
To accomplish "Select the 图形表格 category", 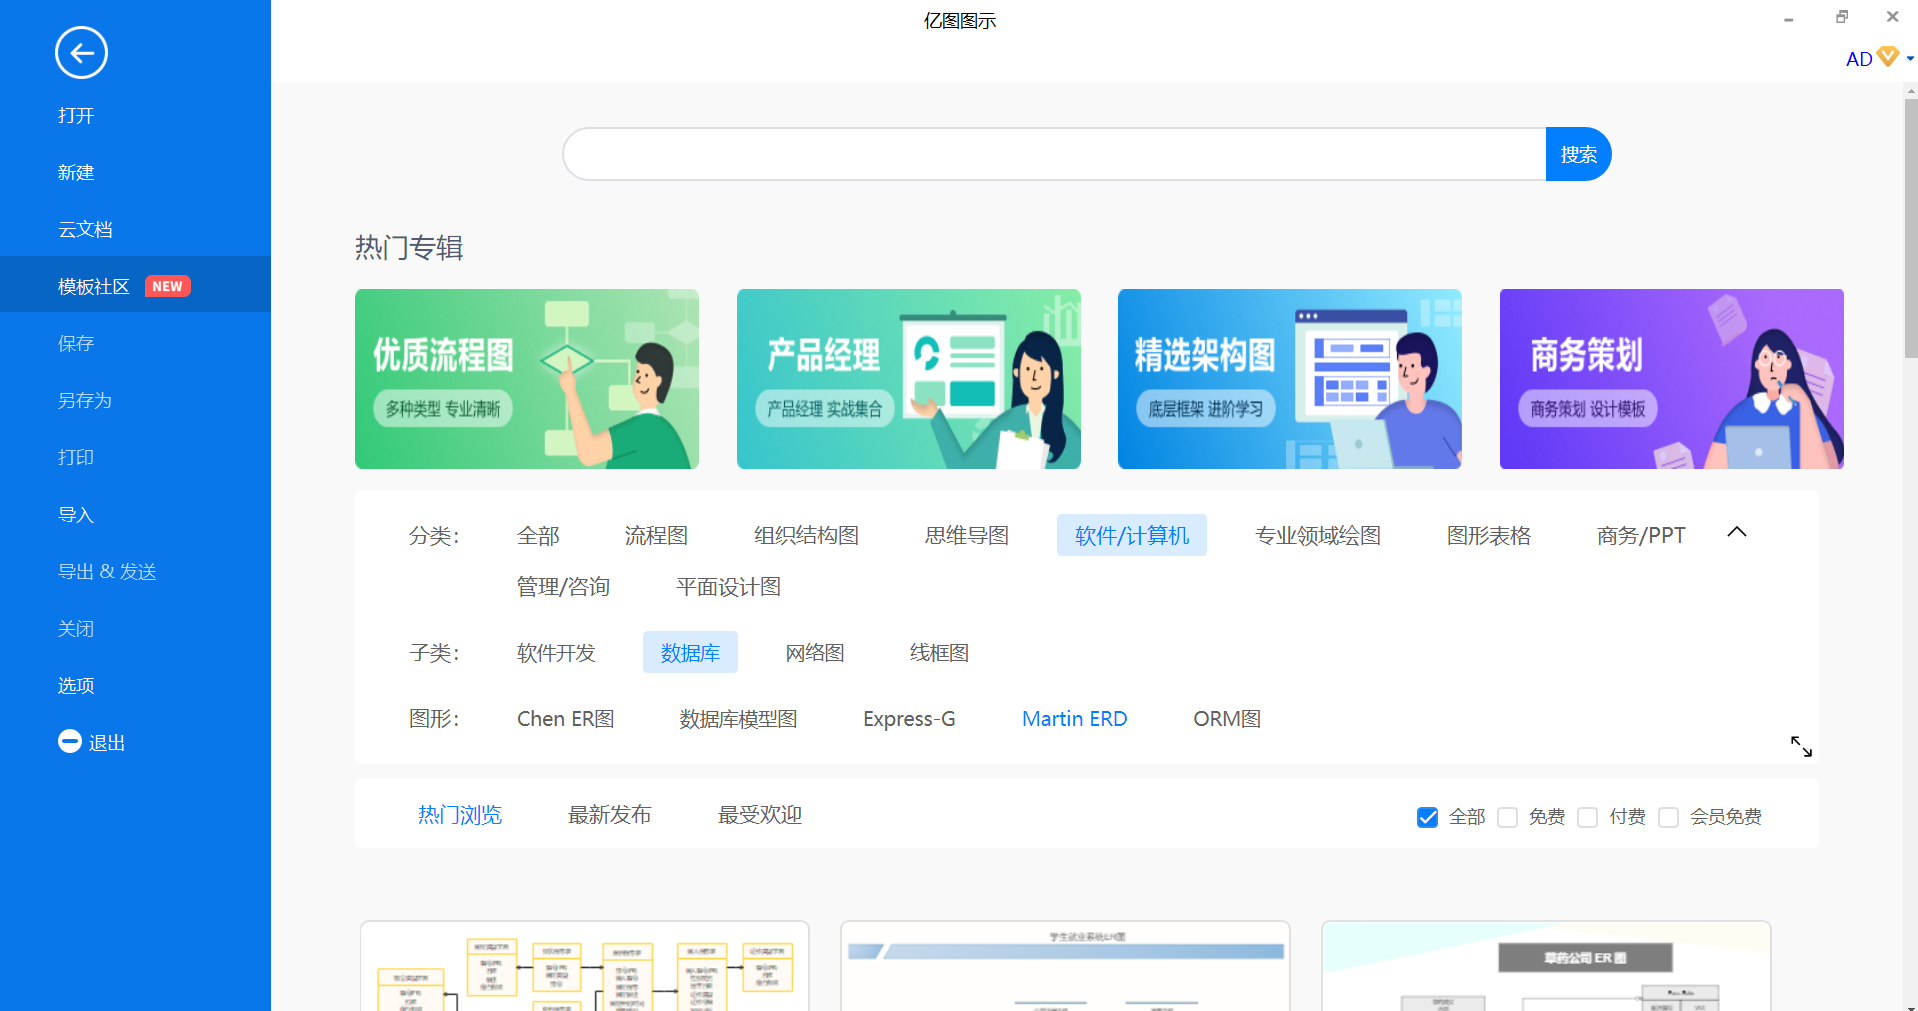I will pyautogui.click(x=1488, y=536).
